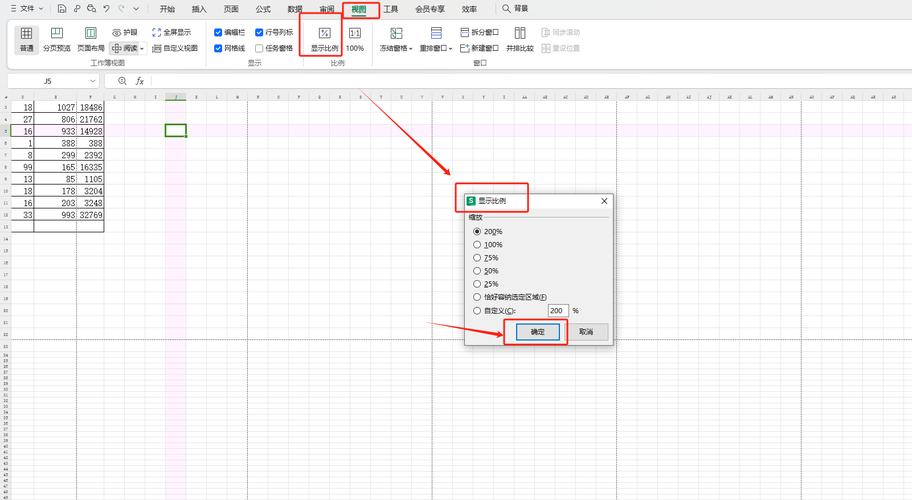Switch to 页面布局 page layout view
Screen dimensions: 912x500
point(91,40)
